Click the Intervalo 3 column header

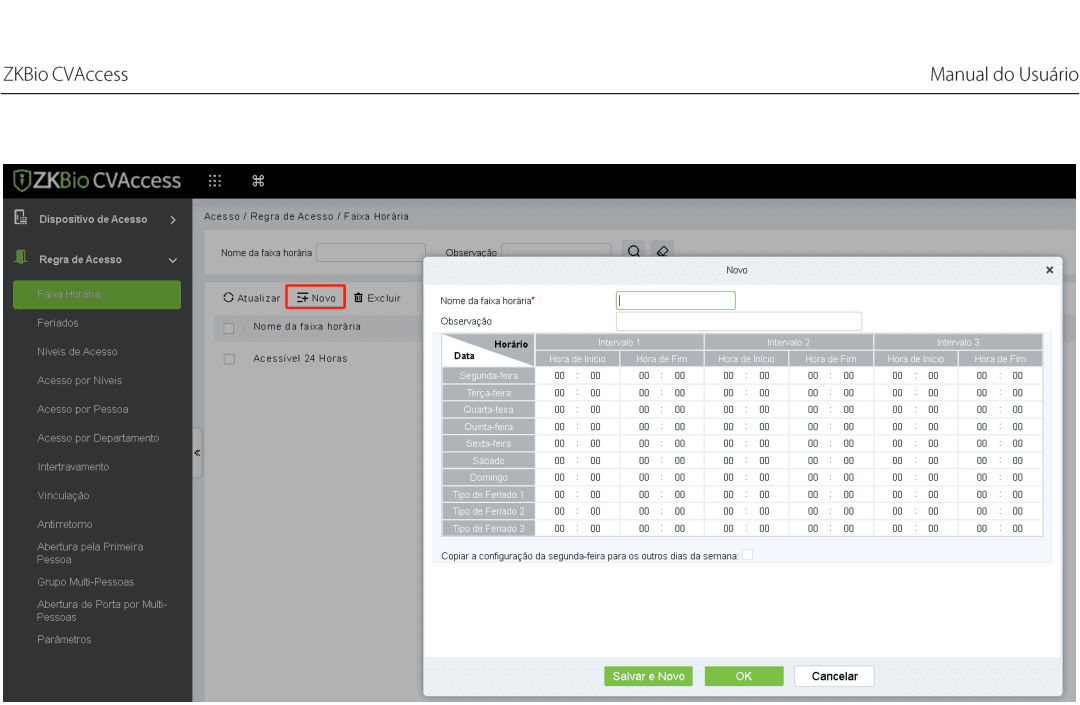point(958,342)
